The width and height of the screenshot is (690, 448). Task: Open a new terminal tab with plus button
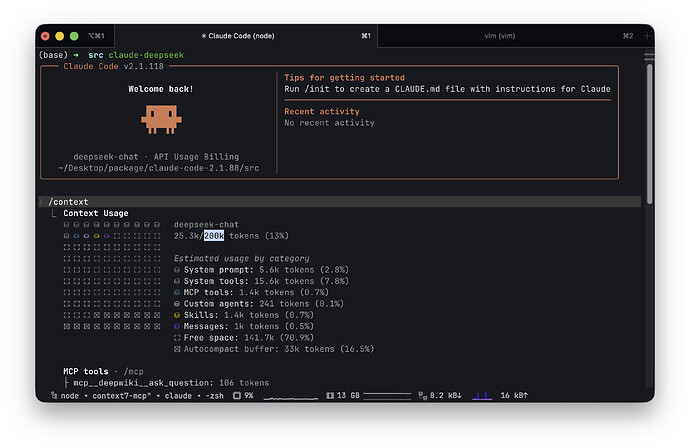[x=647, y=36]
